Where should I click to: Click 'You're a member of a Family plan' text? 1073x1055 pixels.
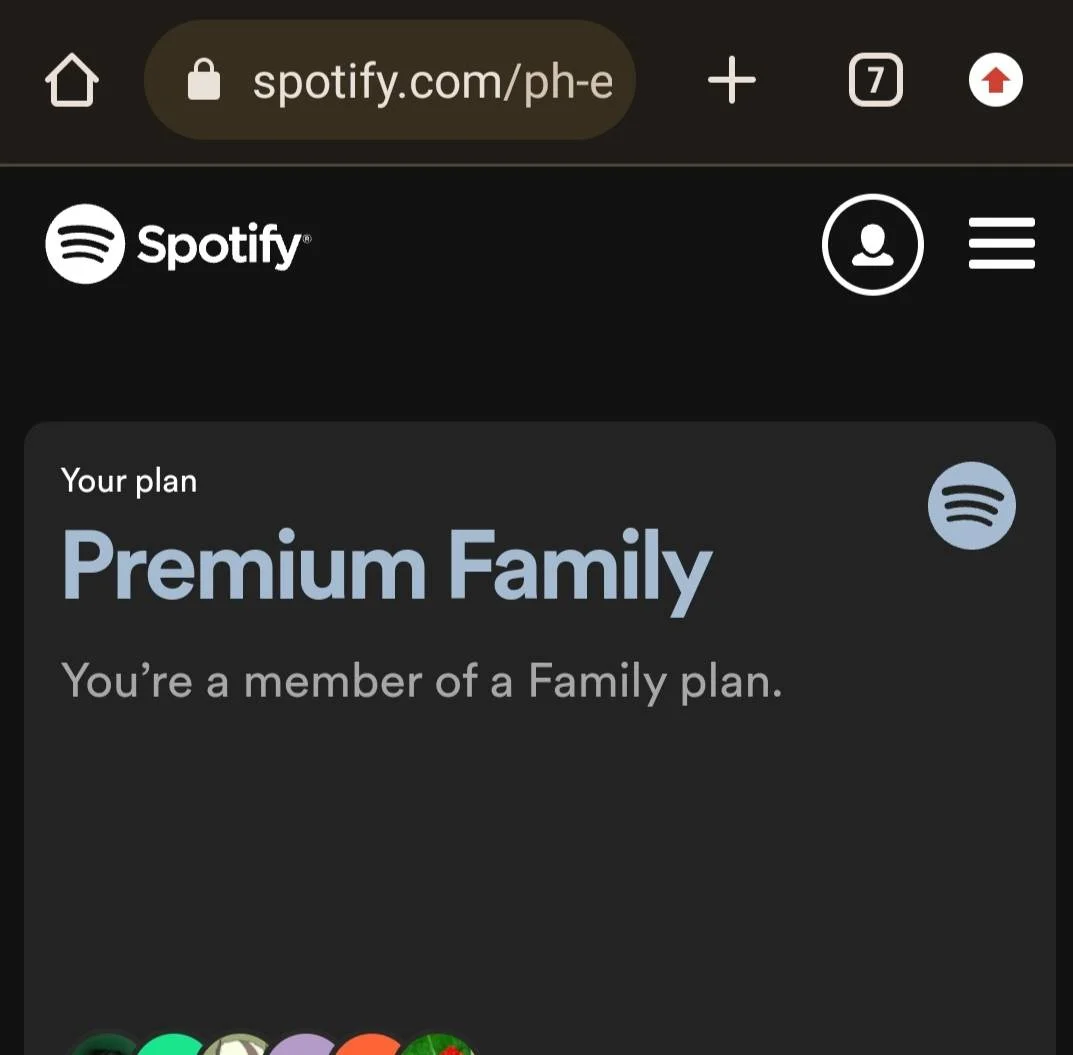coord(422,681)
